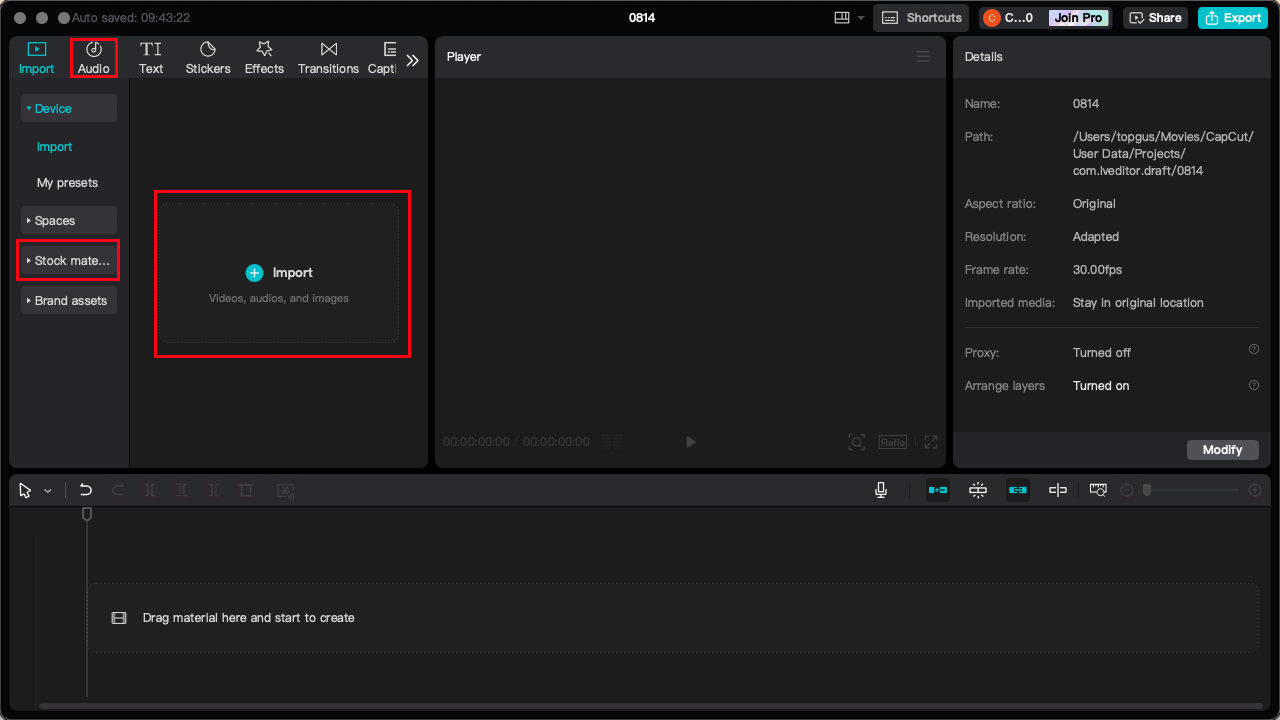
Task: Open the Text panel
Action: coord(151,57)
